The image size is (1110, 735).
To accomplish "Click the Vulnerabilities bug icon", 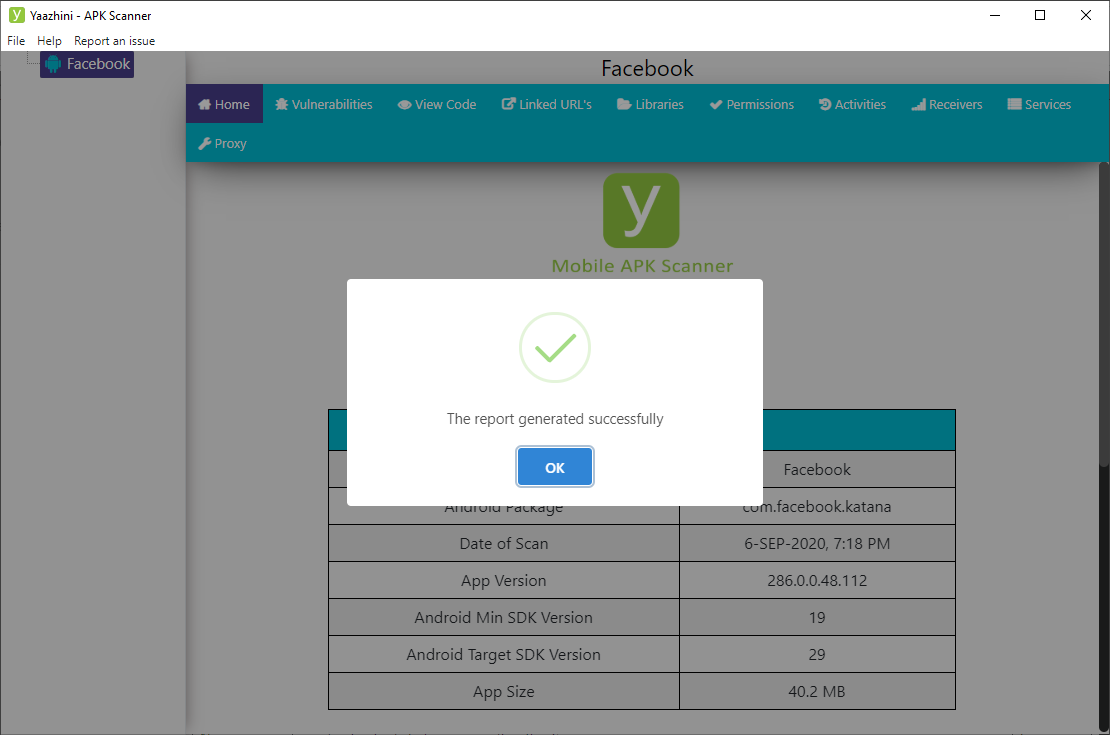I will click(x=282, y=105).
